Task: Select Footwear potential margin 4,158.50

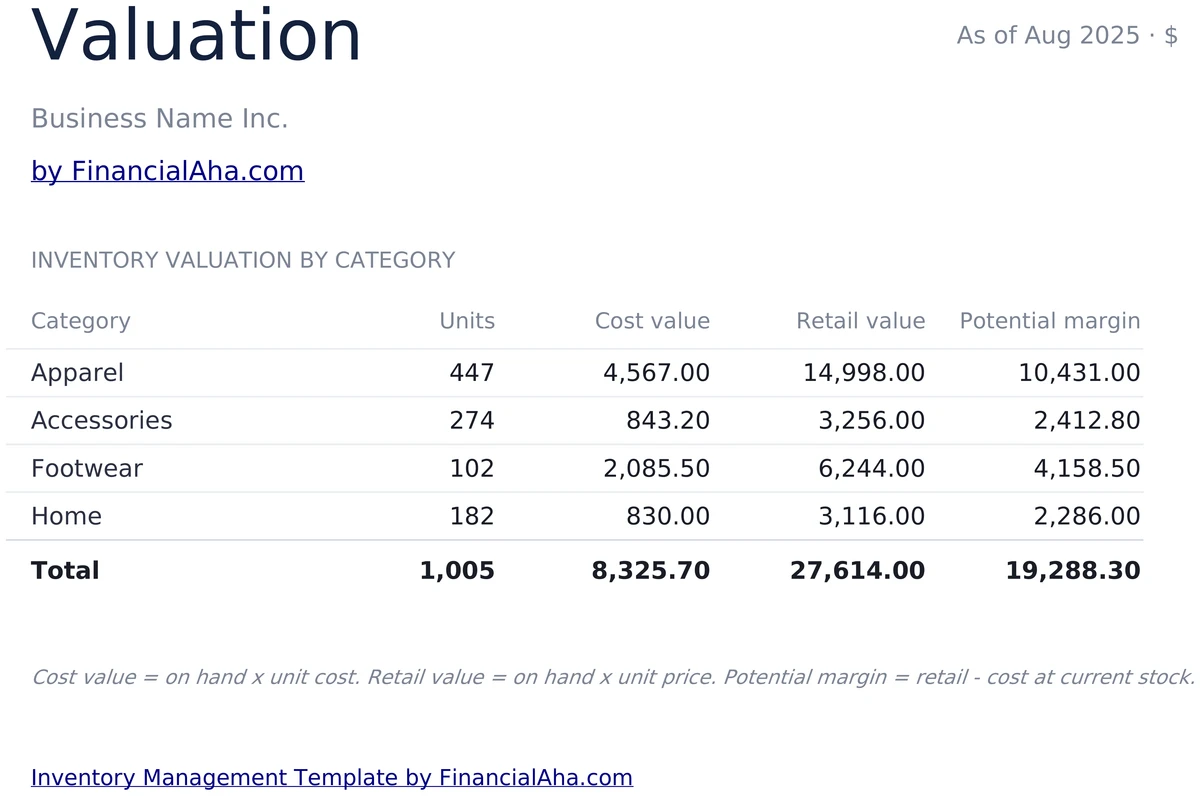Action: pos(1087,469)
